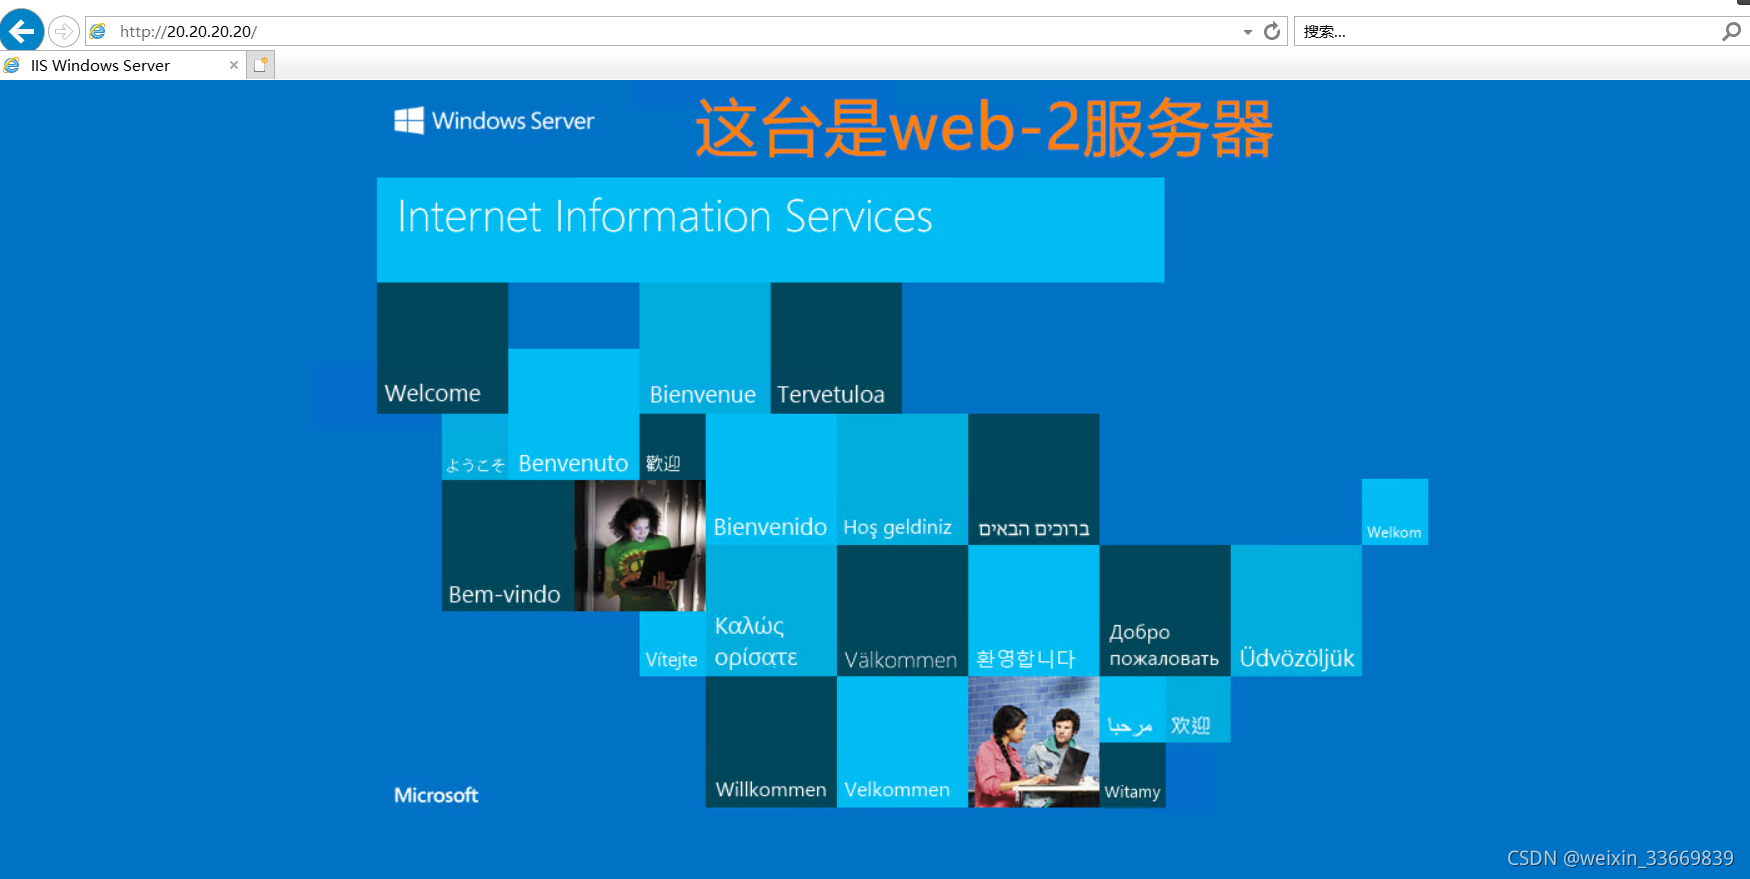This screenshot has height=879, width=1750.
Task: Click the 欢迎 simplified Chinese tile
Action: pyautogui.click(x=1198, y=710)
